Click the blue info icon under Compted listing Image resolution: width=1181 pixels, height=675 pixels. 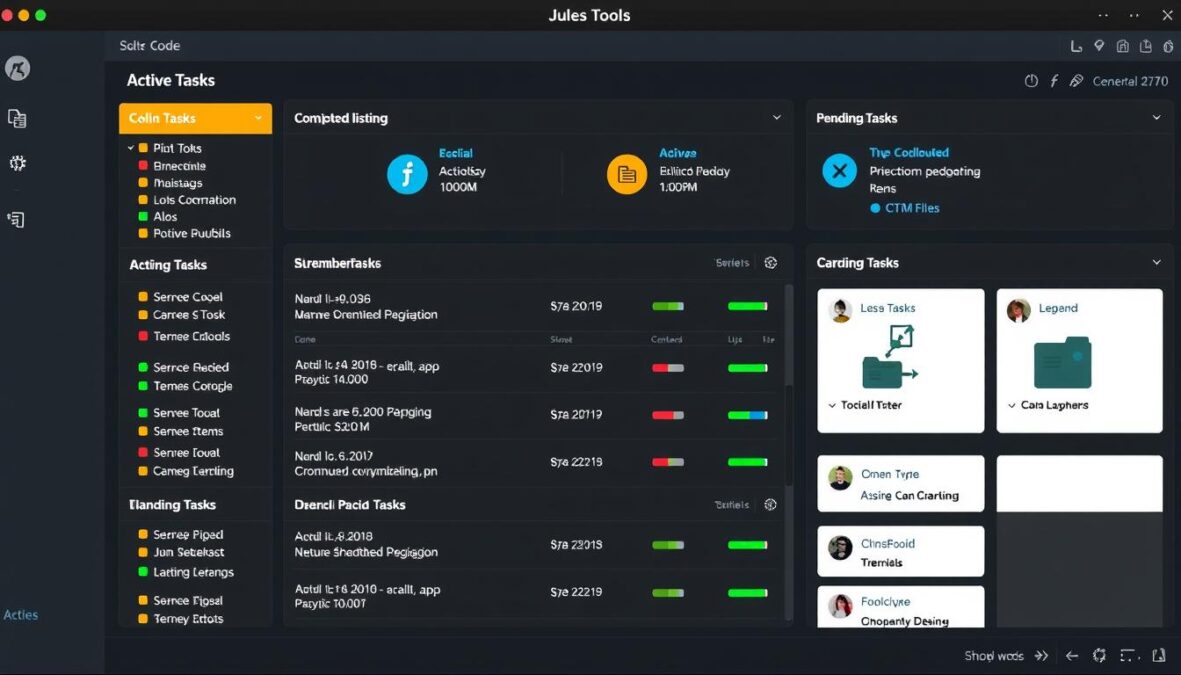(x=406, y=173)
